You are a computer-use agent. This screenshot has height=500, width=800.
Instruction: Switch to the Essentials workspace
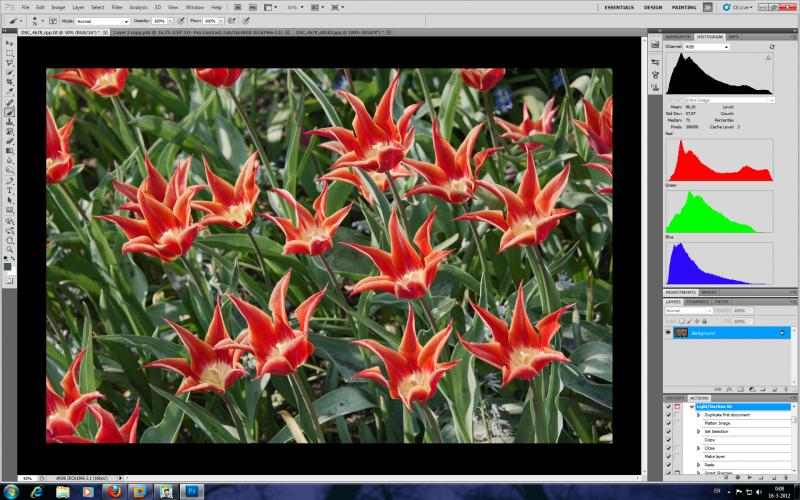(619, 7)
